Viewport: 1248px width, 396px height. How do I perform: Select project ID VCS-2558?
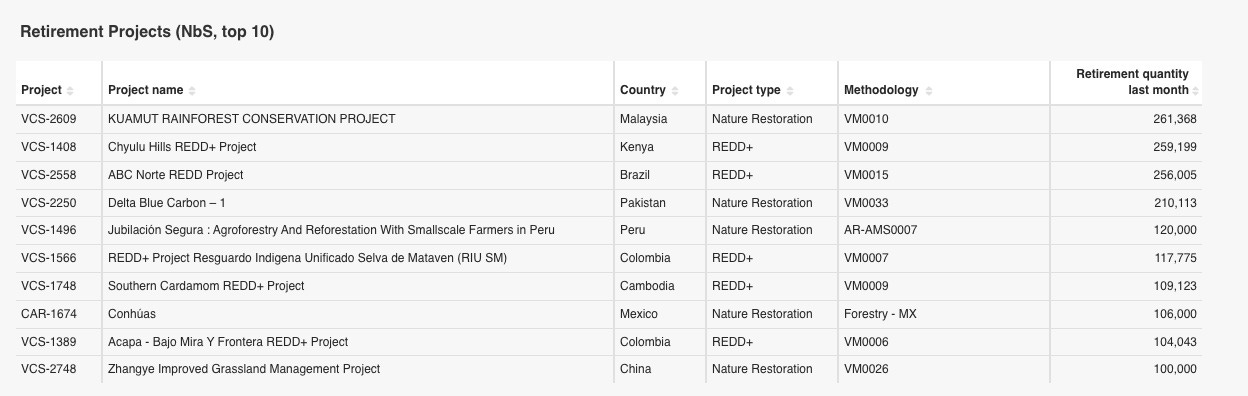pos(49,175)
